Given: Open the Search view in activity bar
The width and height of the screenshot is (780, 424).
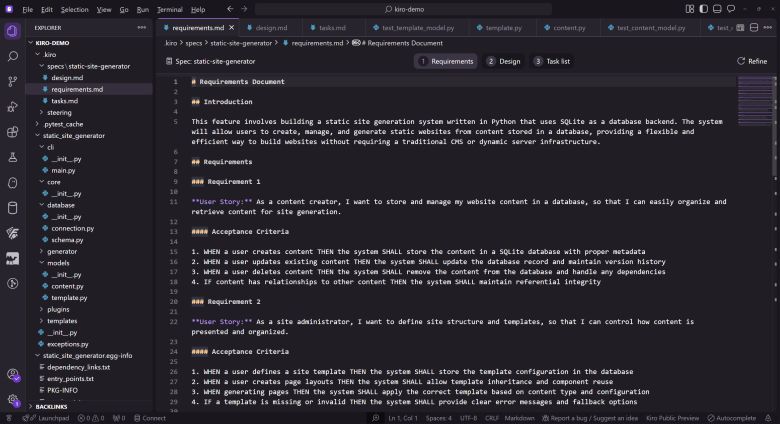Looking at the screenshot, I should coord(12,56).
